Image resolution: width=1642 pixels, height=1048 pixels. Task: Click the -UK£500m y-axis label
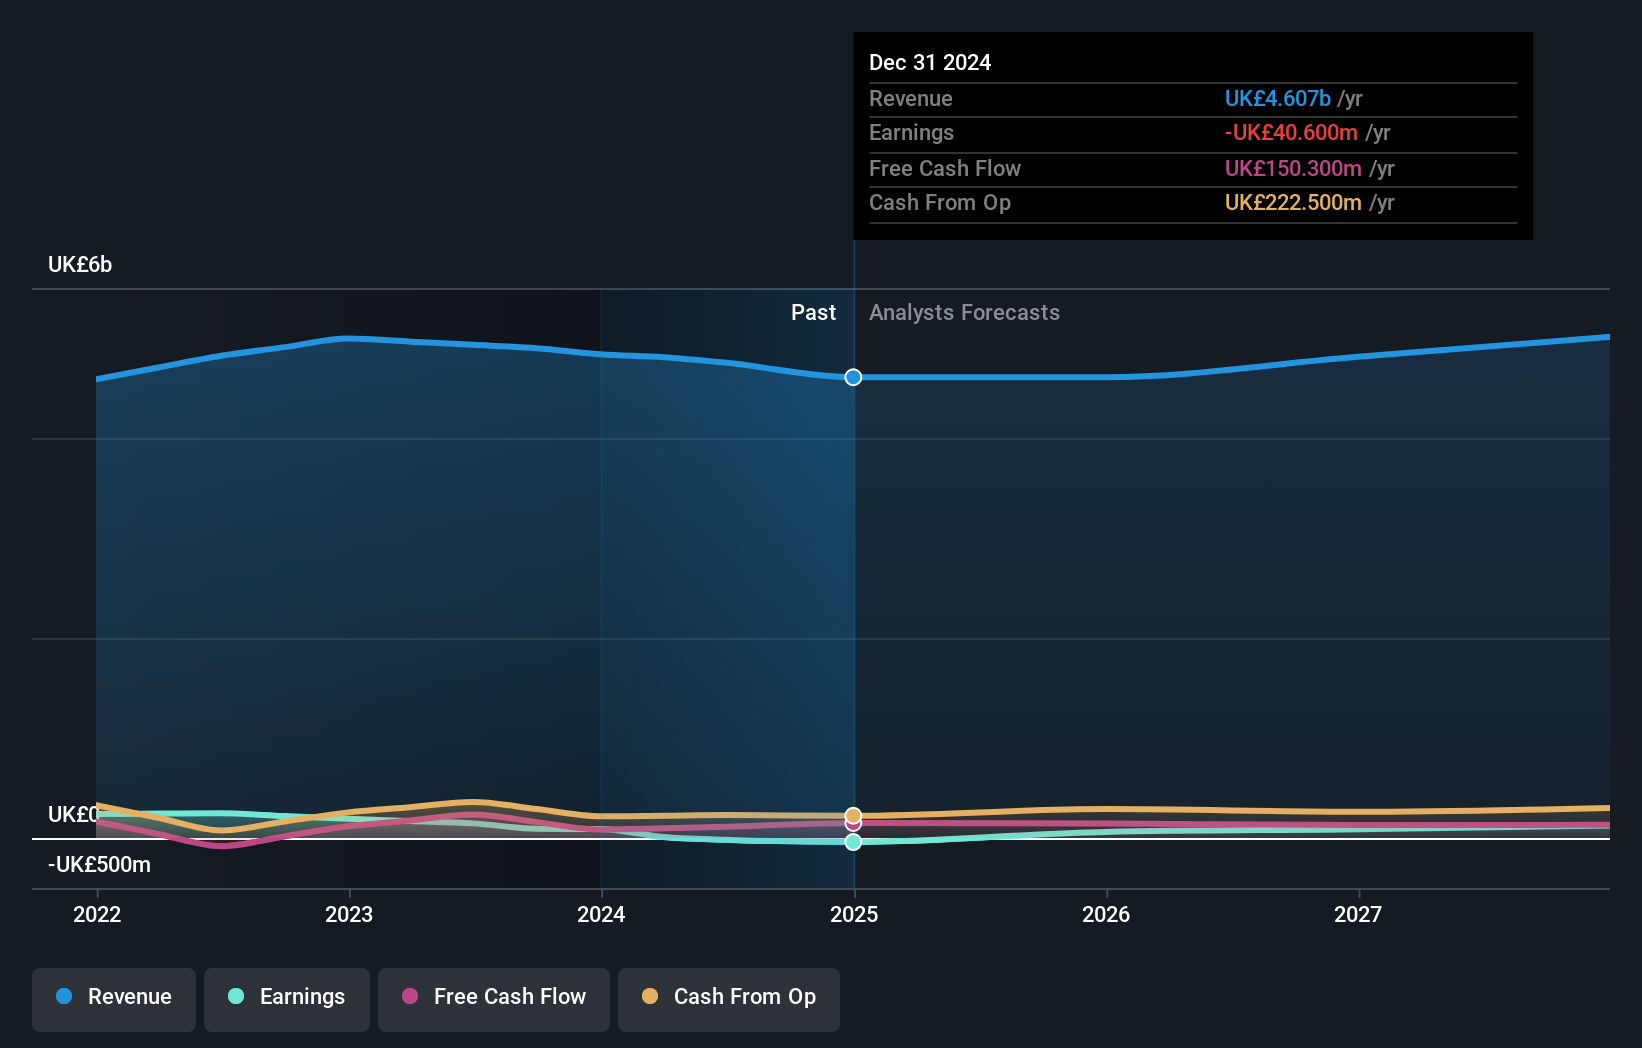tap(99, 865)
